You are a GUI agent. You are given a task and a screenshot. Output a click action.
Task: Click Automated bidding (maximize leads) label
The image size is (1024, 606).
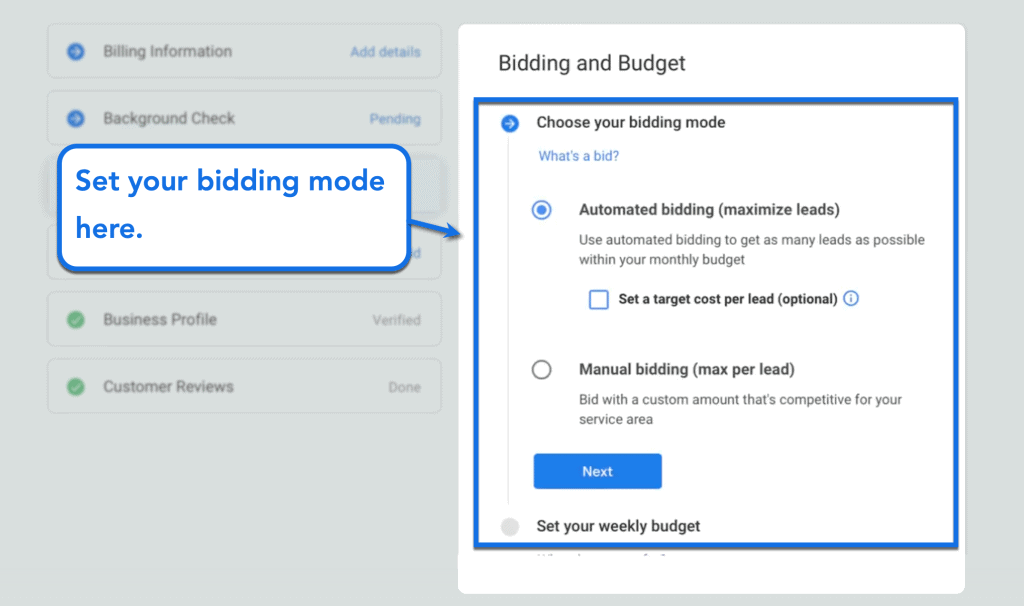click(709, 210)
